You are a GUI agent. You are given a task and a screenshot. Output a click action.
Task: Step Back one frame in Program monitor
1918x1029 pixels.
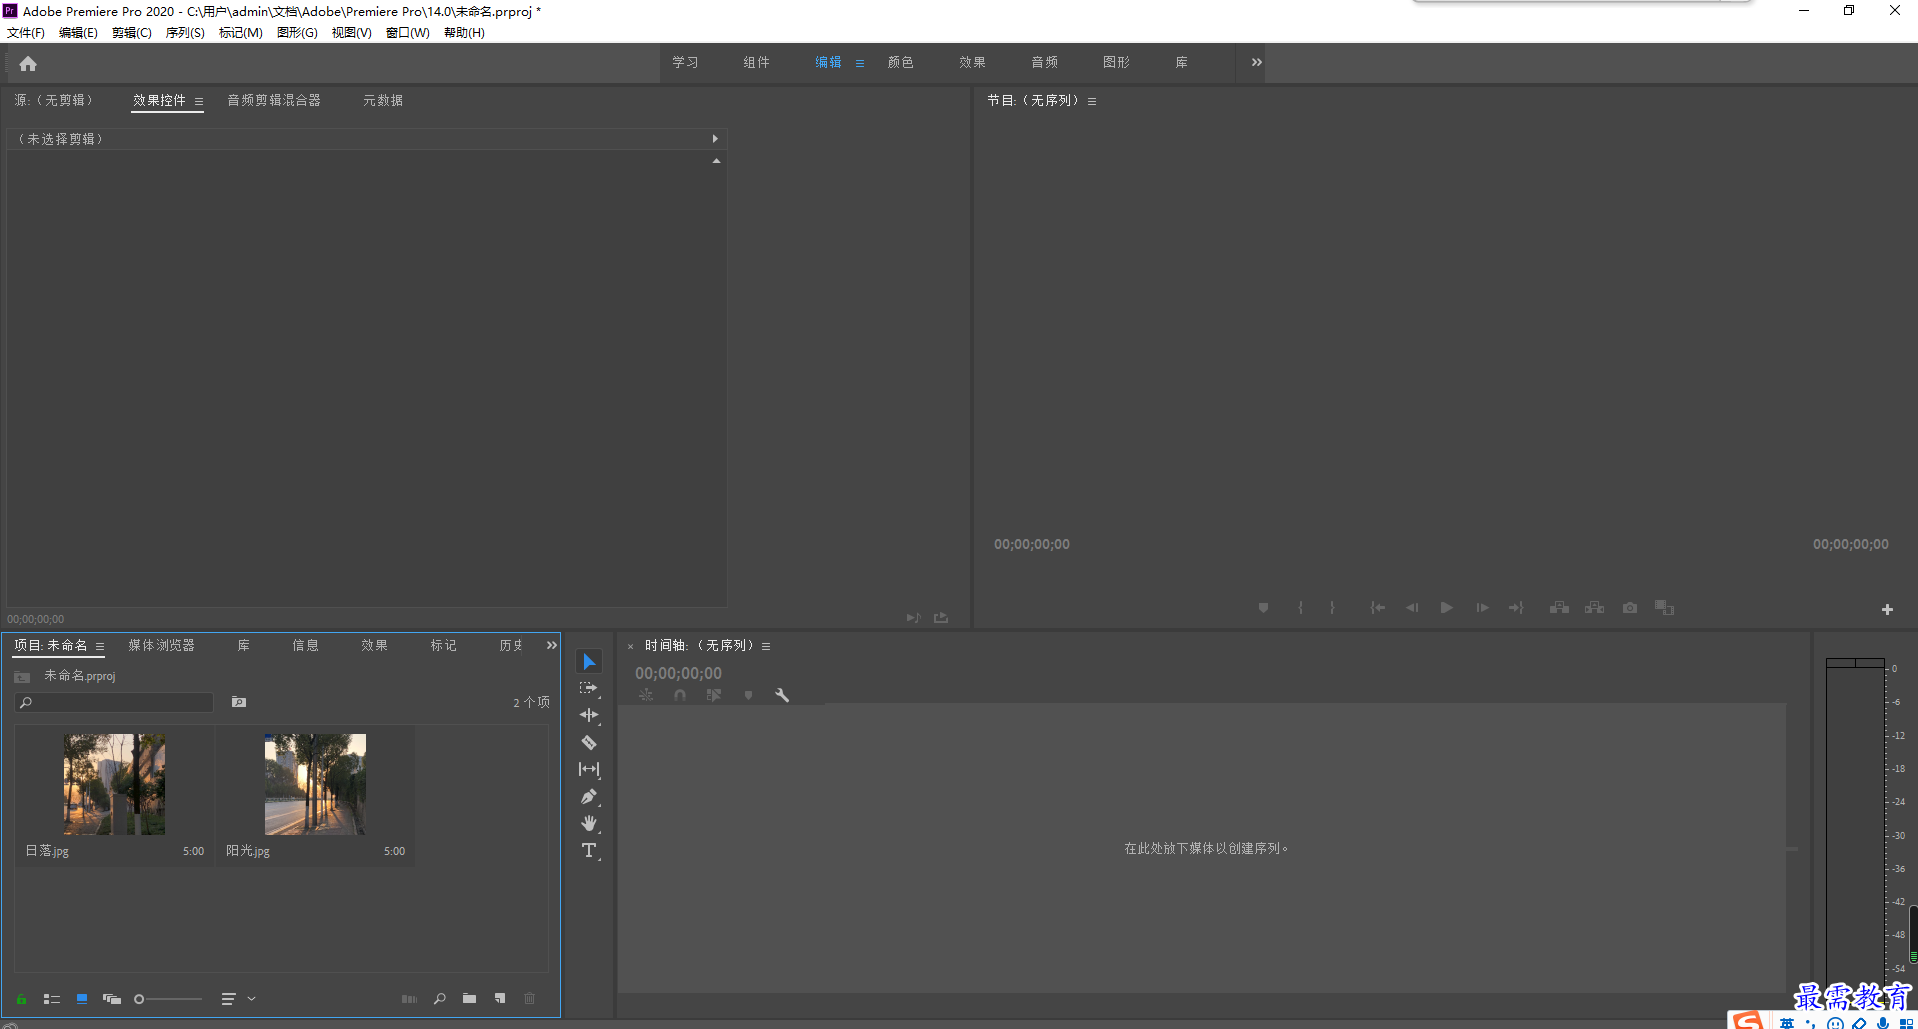click(1412, 607)
